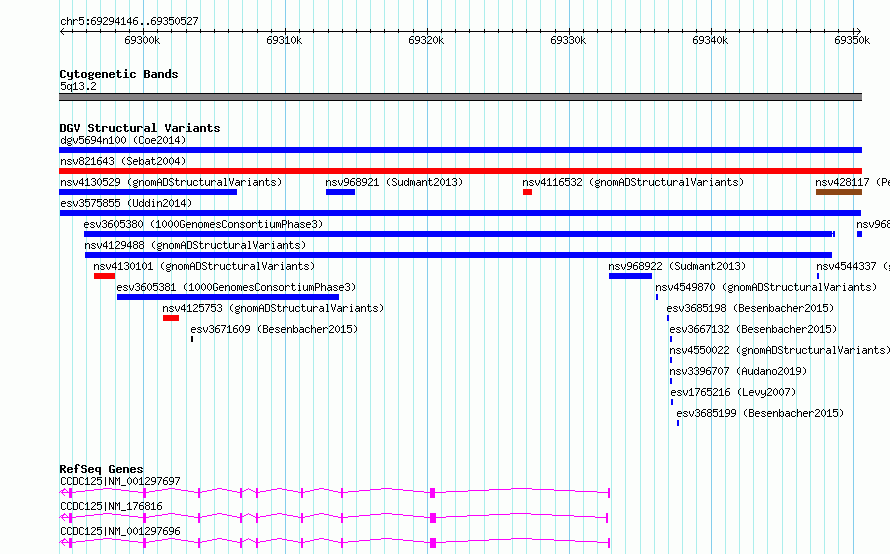Open CCDC125|NM_001297696 transcript label
Screen dimensions: 890x554
[120, 531]
